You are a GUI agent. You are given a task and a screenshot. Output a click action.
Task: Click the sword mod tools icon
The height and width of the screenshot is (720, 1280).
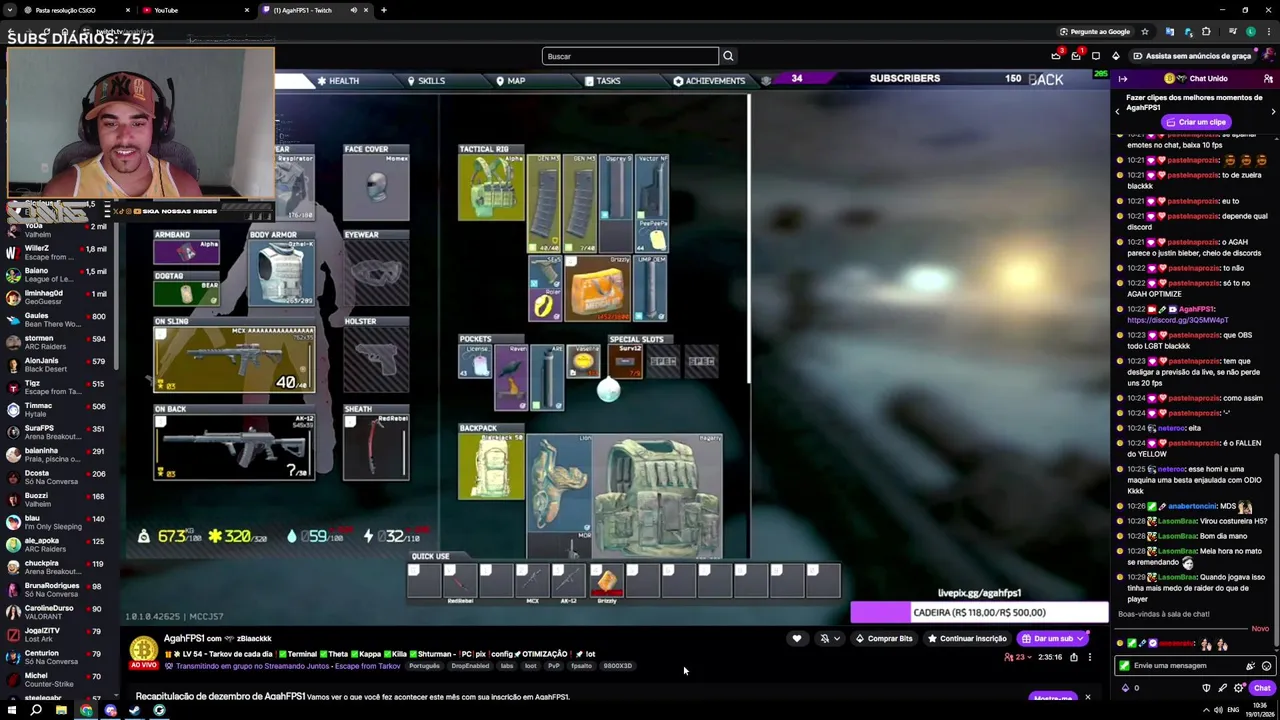(x=1222, y=688)
